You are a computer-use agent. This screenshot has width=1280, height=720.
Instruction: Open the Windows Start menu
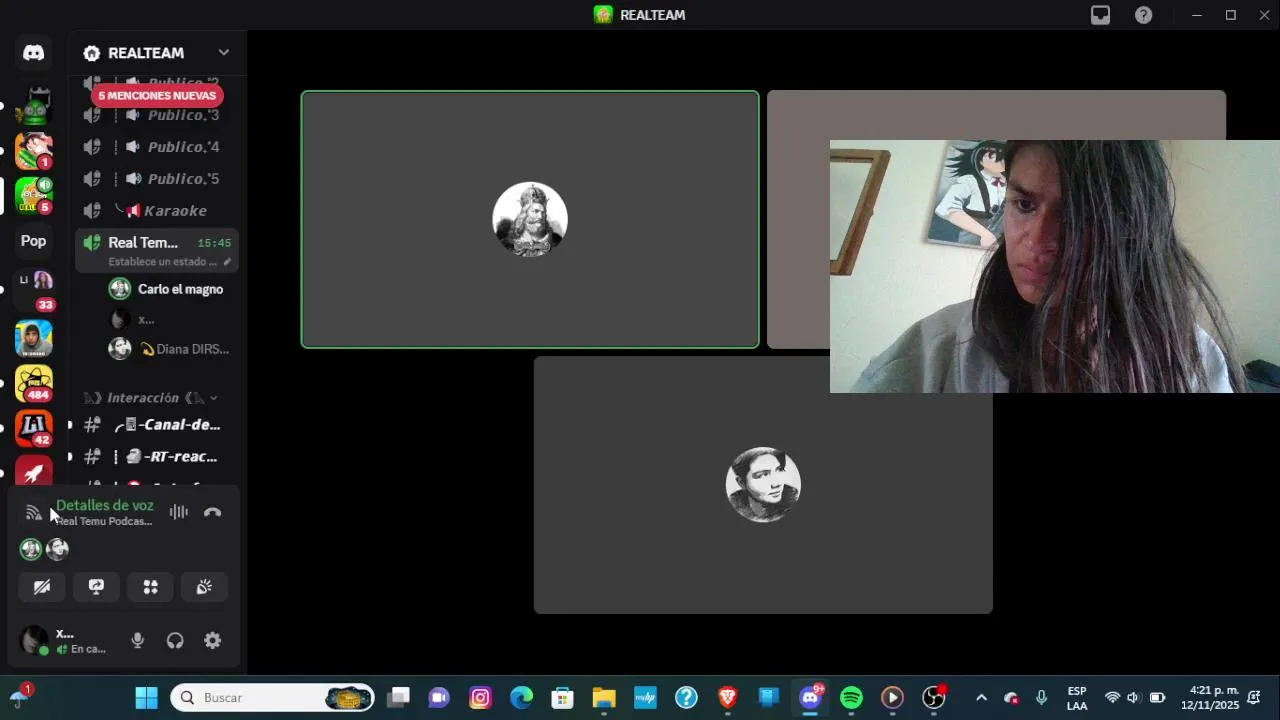click(146, 698)
